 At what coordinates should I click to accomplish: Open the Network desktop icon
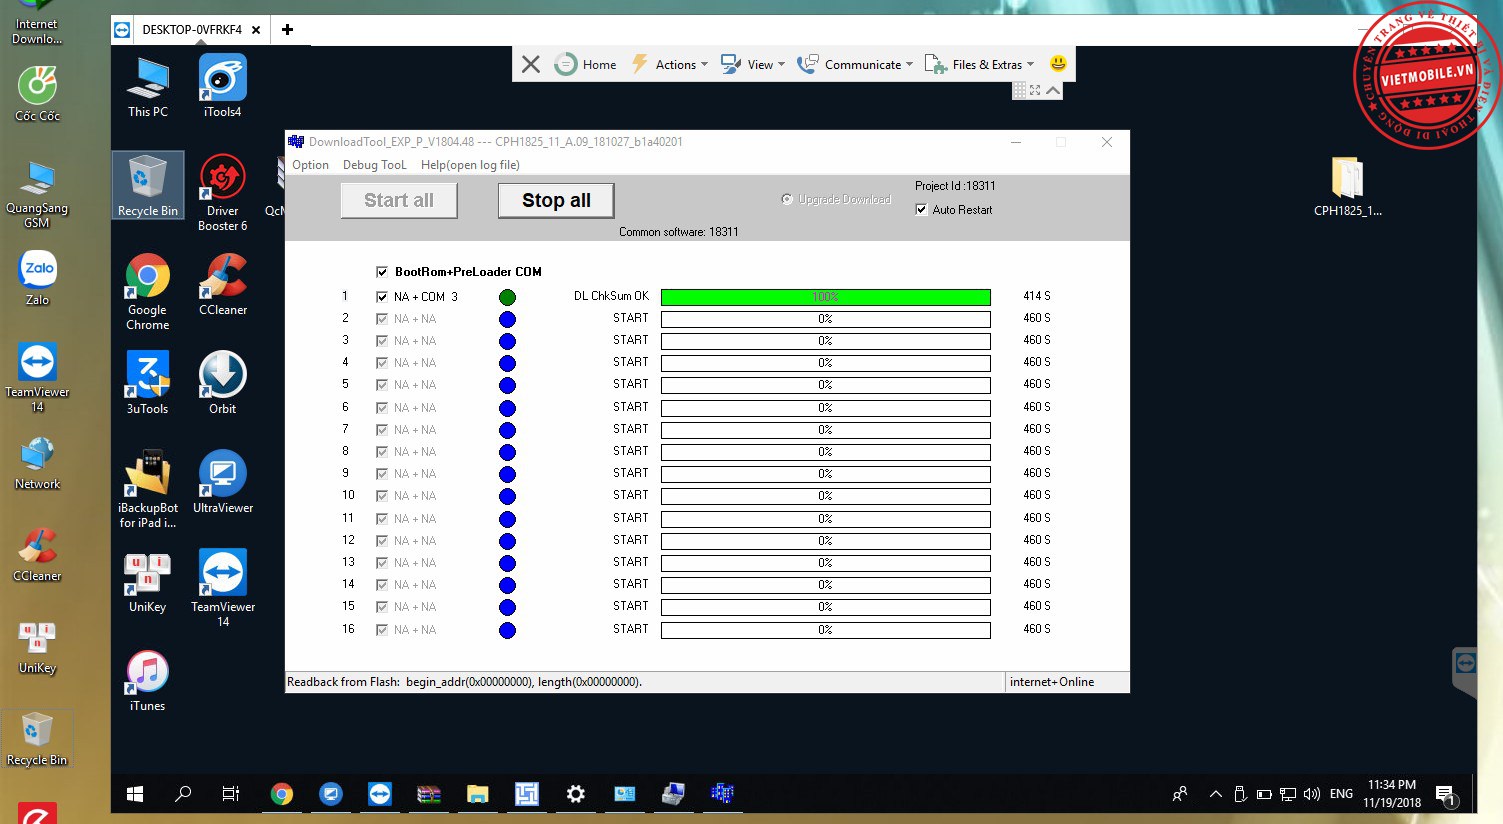point(37,464)
